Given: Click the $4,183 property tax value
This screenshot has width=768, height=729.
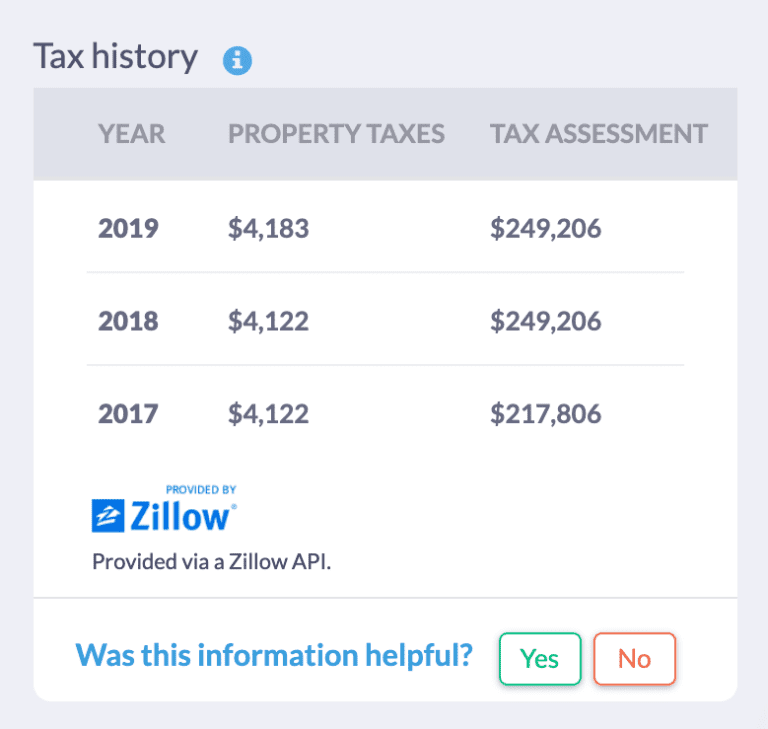Looking at the screenshot, I should point(268,228).
